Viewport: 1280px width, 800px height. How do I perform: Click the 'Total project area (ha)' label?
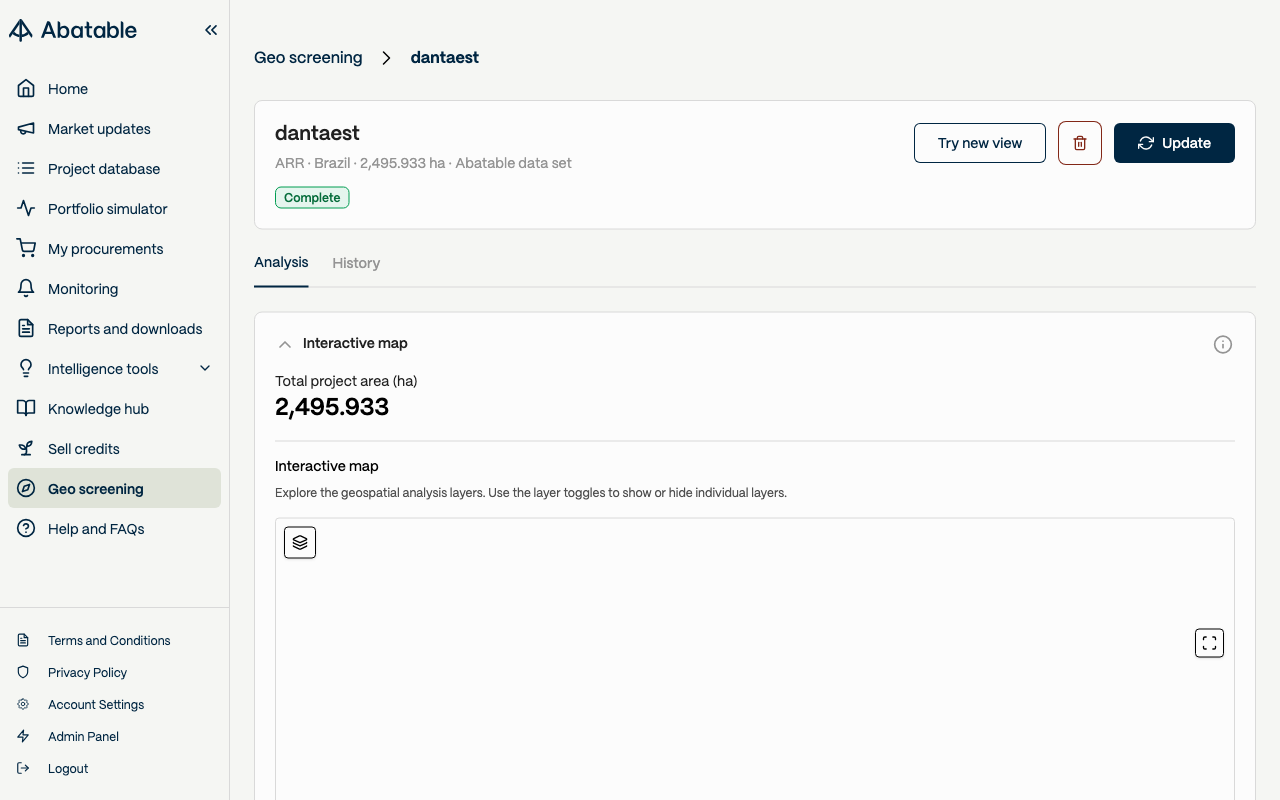pos(346,381)
